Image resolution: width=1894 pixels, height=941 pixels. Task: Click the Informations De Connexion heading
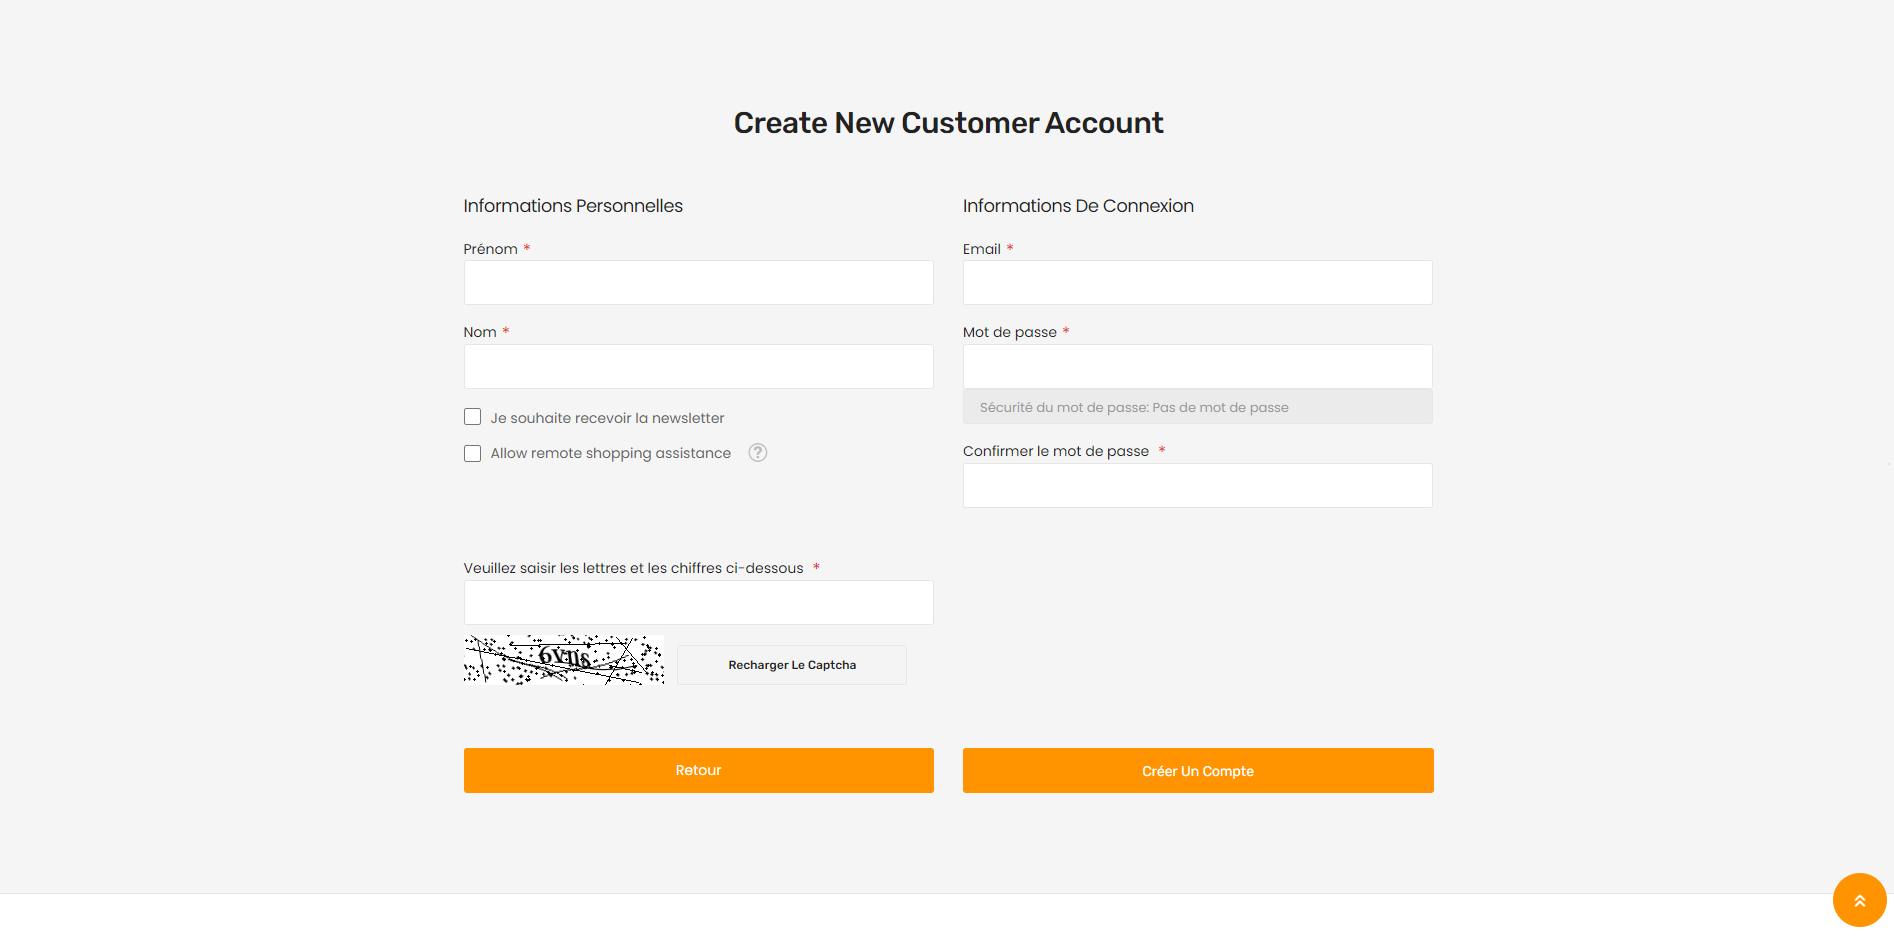point(1077,205)
